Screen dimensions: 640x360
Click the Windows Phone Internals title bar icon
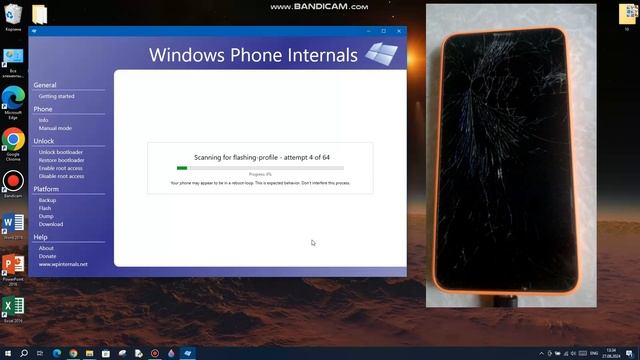point(34,31)
